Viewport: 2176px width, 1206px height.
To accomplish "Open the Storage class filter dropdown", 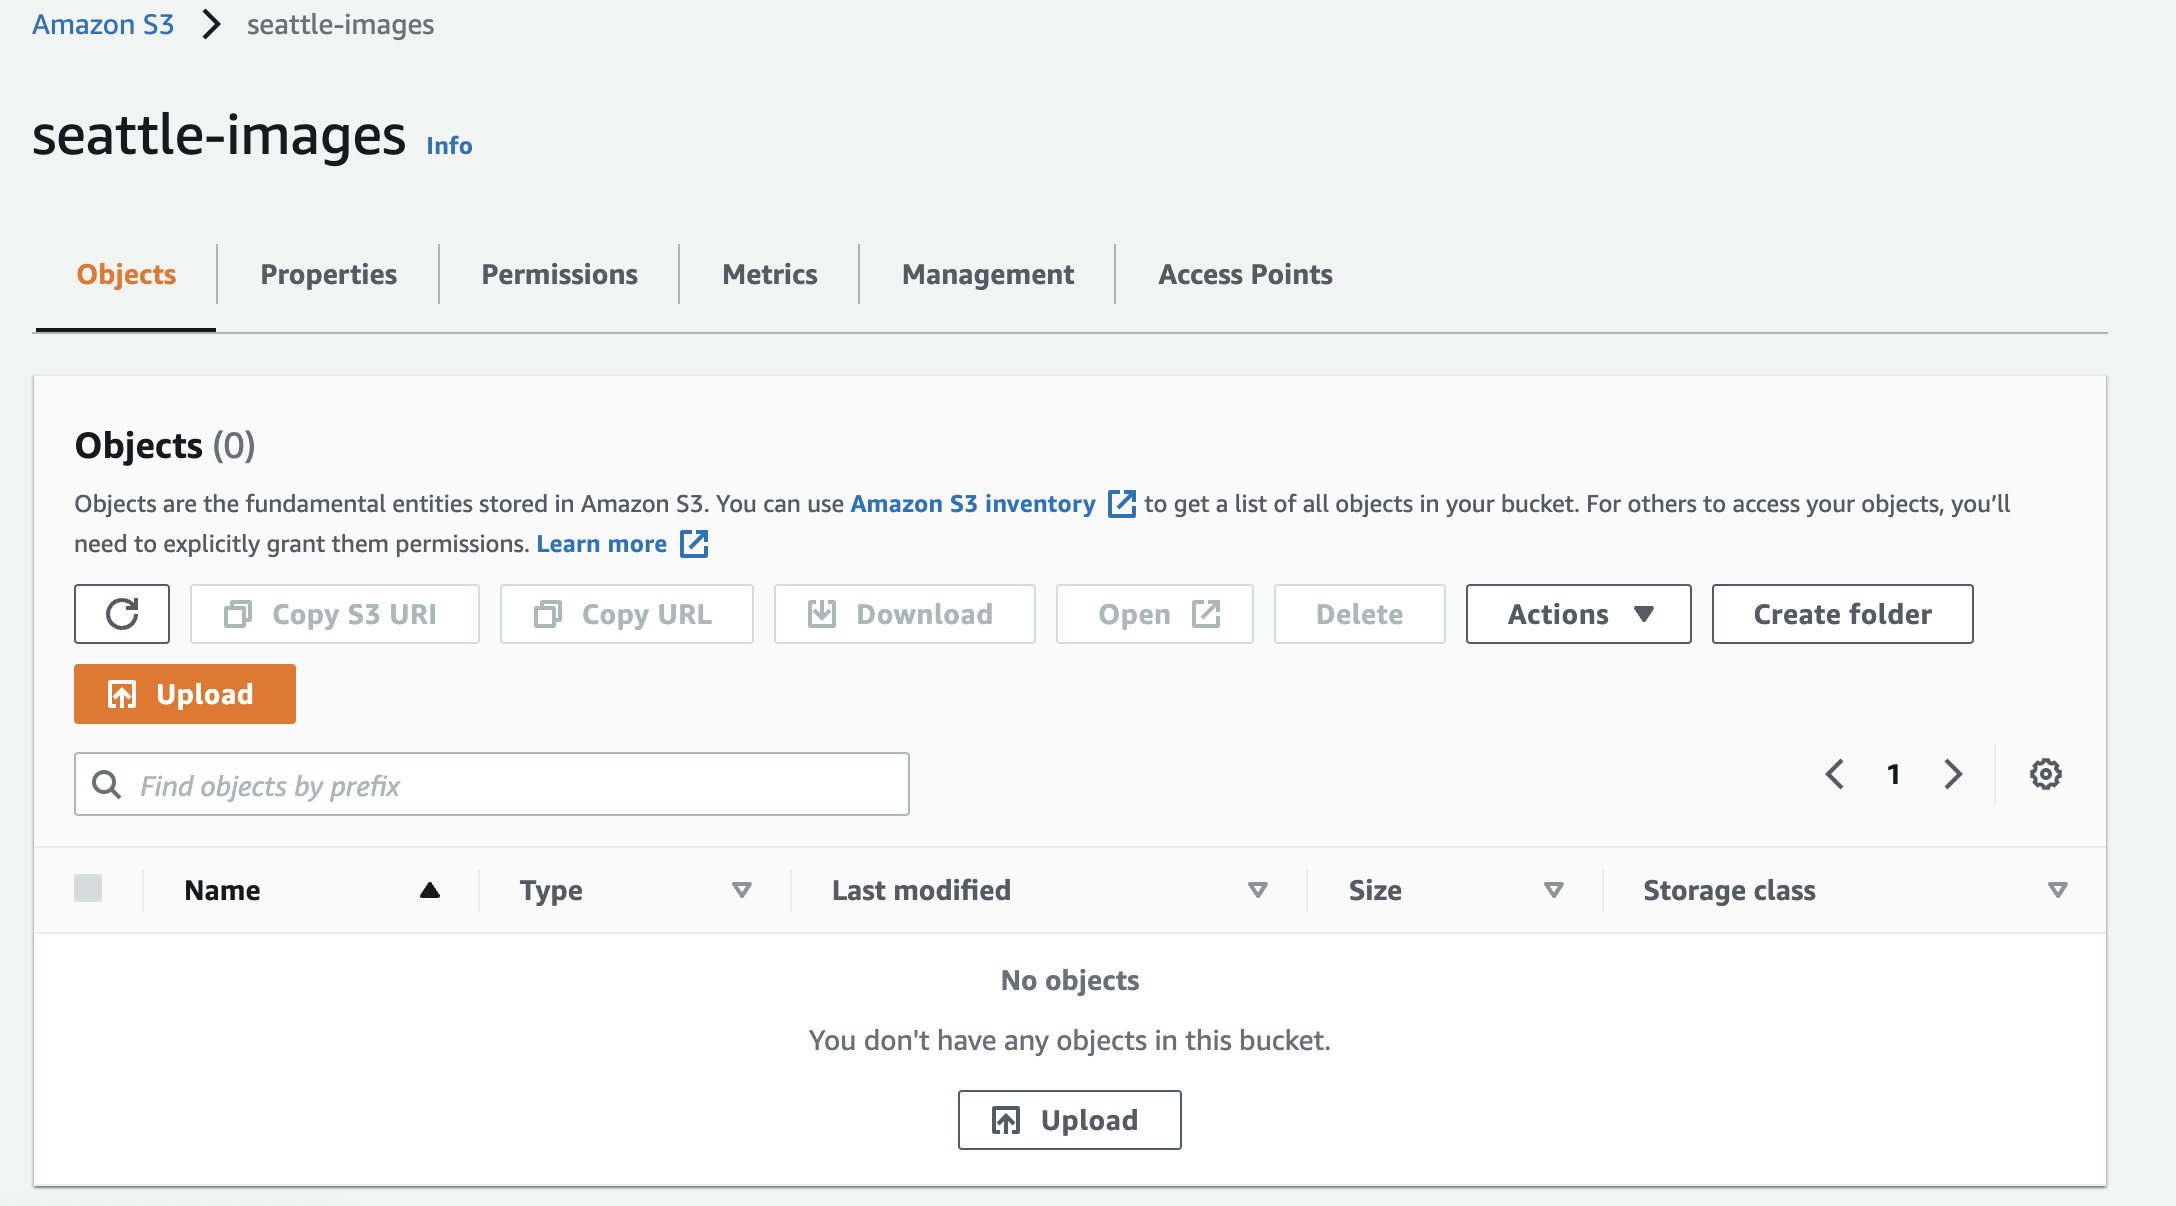I will point(2058,889).
